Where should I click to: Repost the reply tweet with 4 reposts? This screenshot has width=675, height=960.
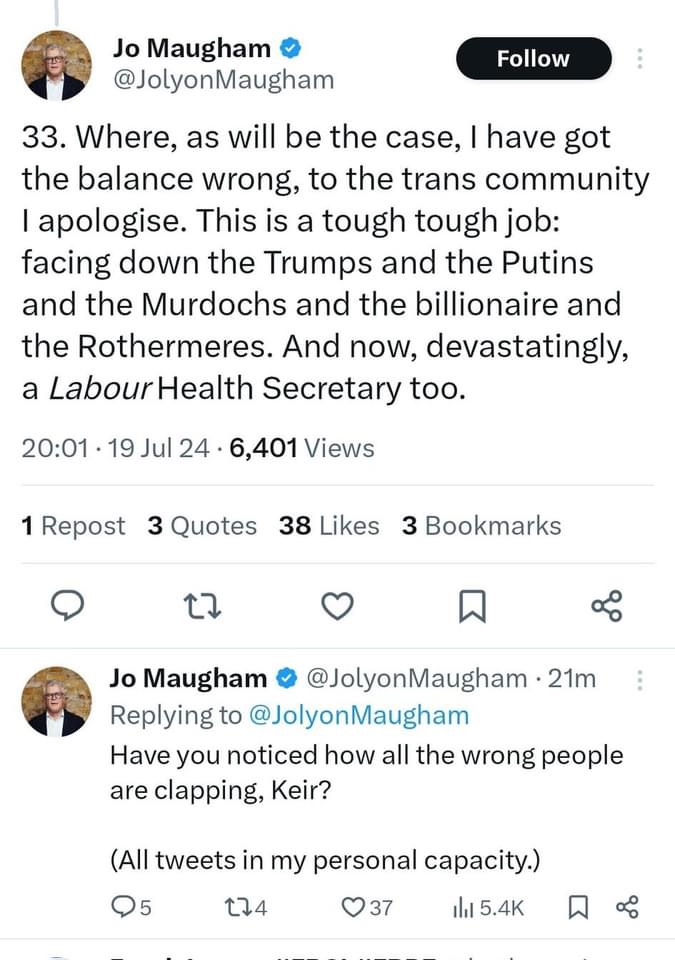(243, 907)
